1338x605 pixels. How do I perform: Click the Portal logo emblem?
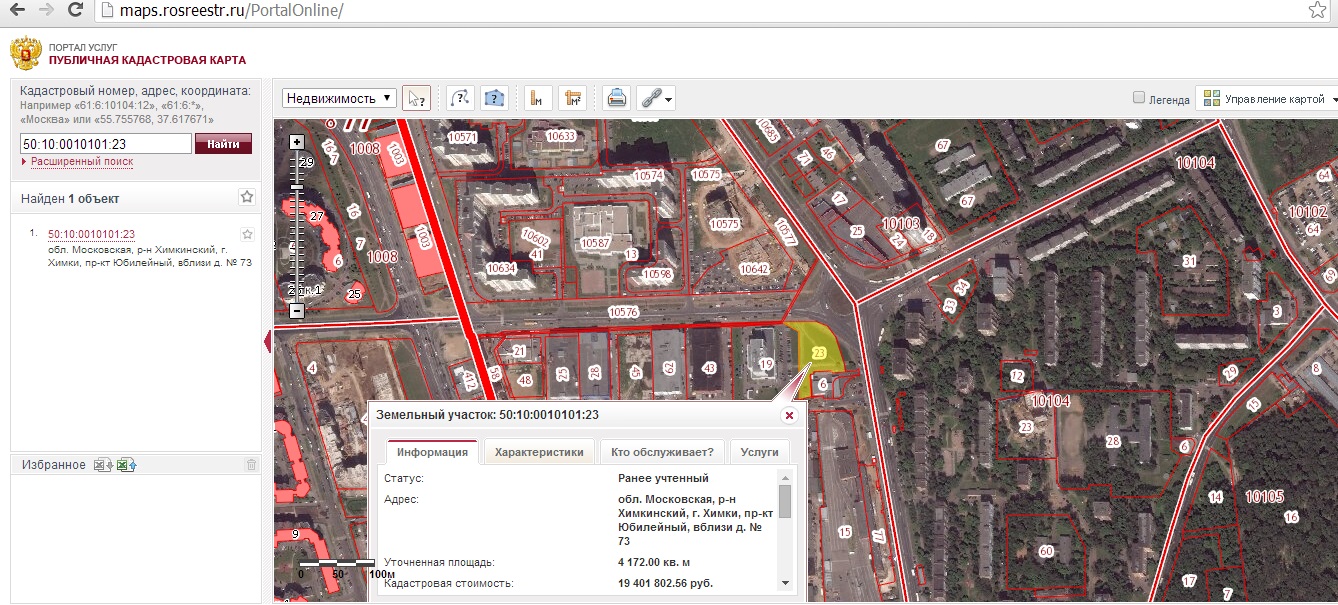pos(25,53)
